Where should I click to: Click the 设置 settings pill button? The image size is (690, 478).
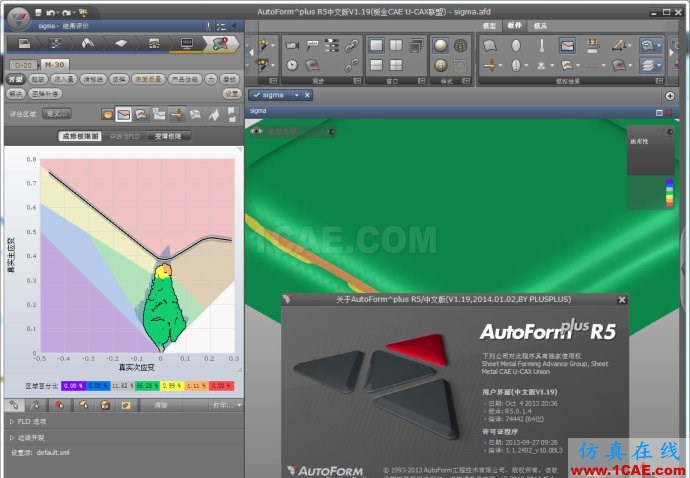tap(232, 93)
